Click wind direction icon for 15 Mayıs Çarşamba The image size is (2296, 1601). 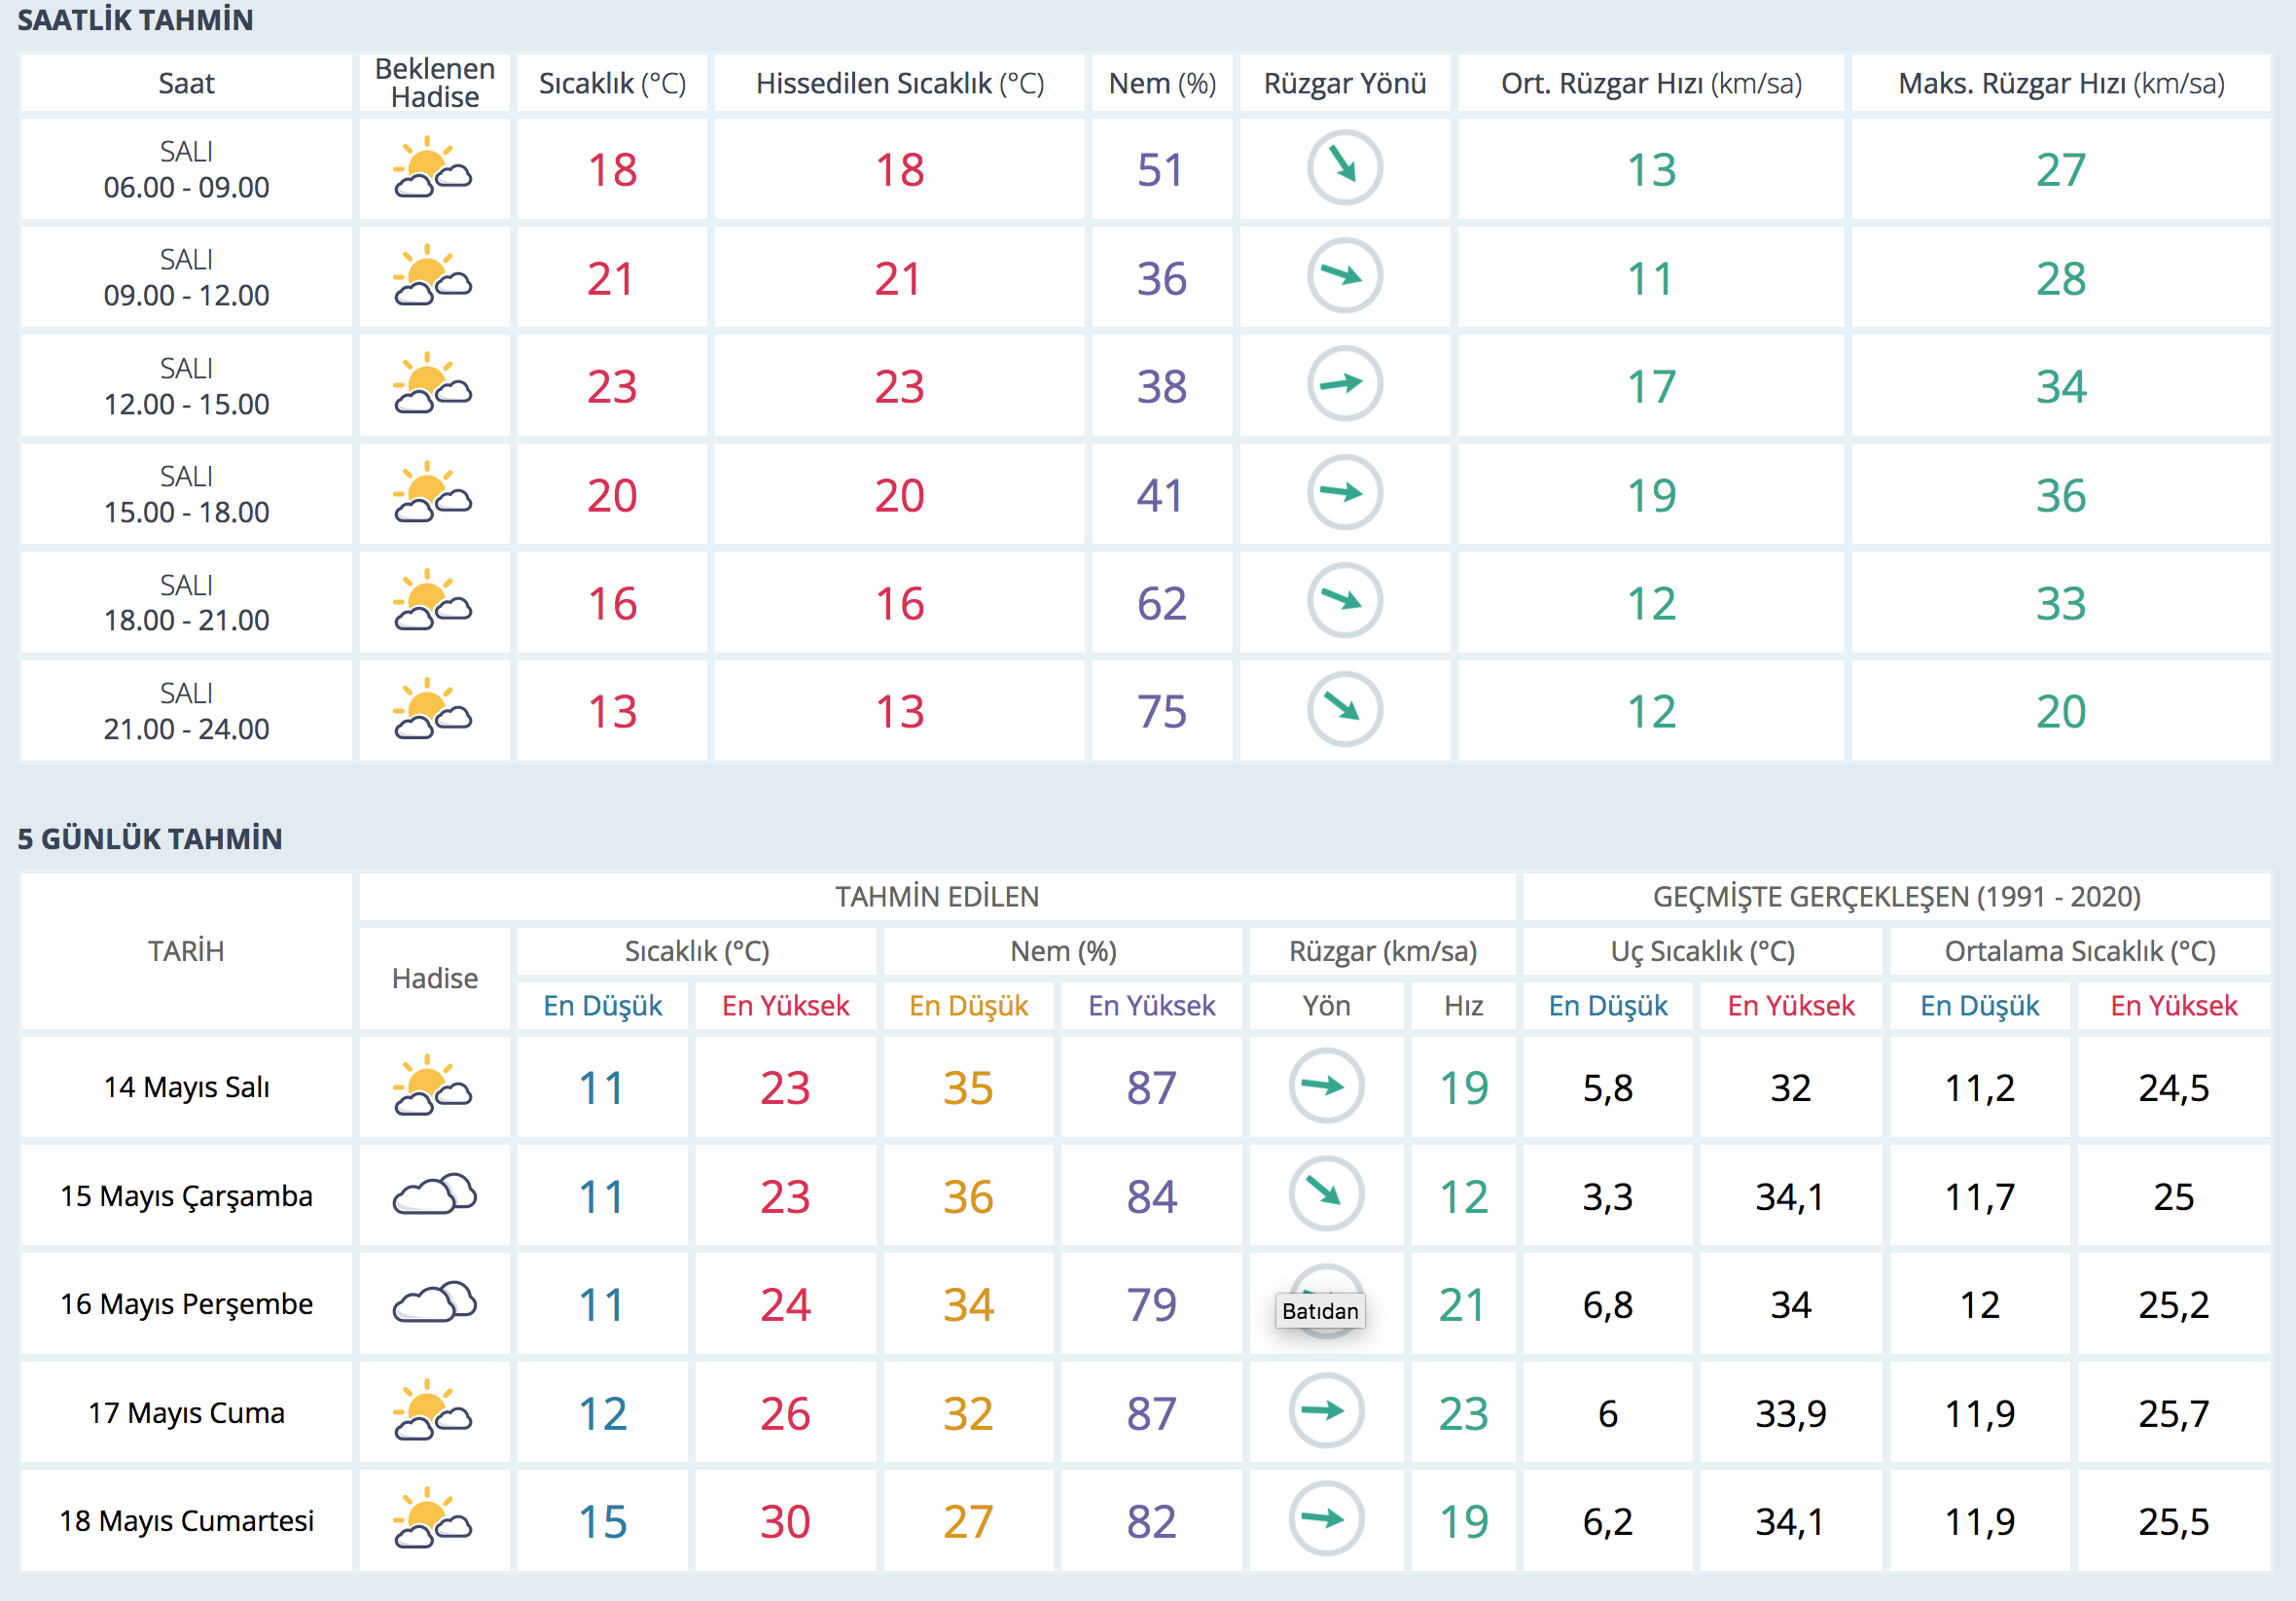(x=1326, y=1194)
